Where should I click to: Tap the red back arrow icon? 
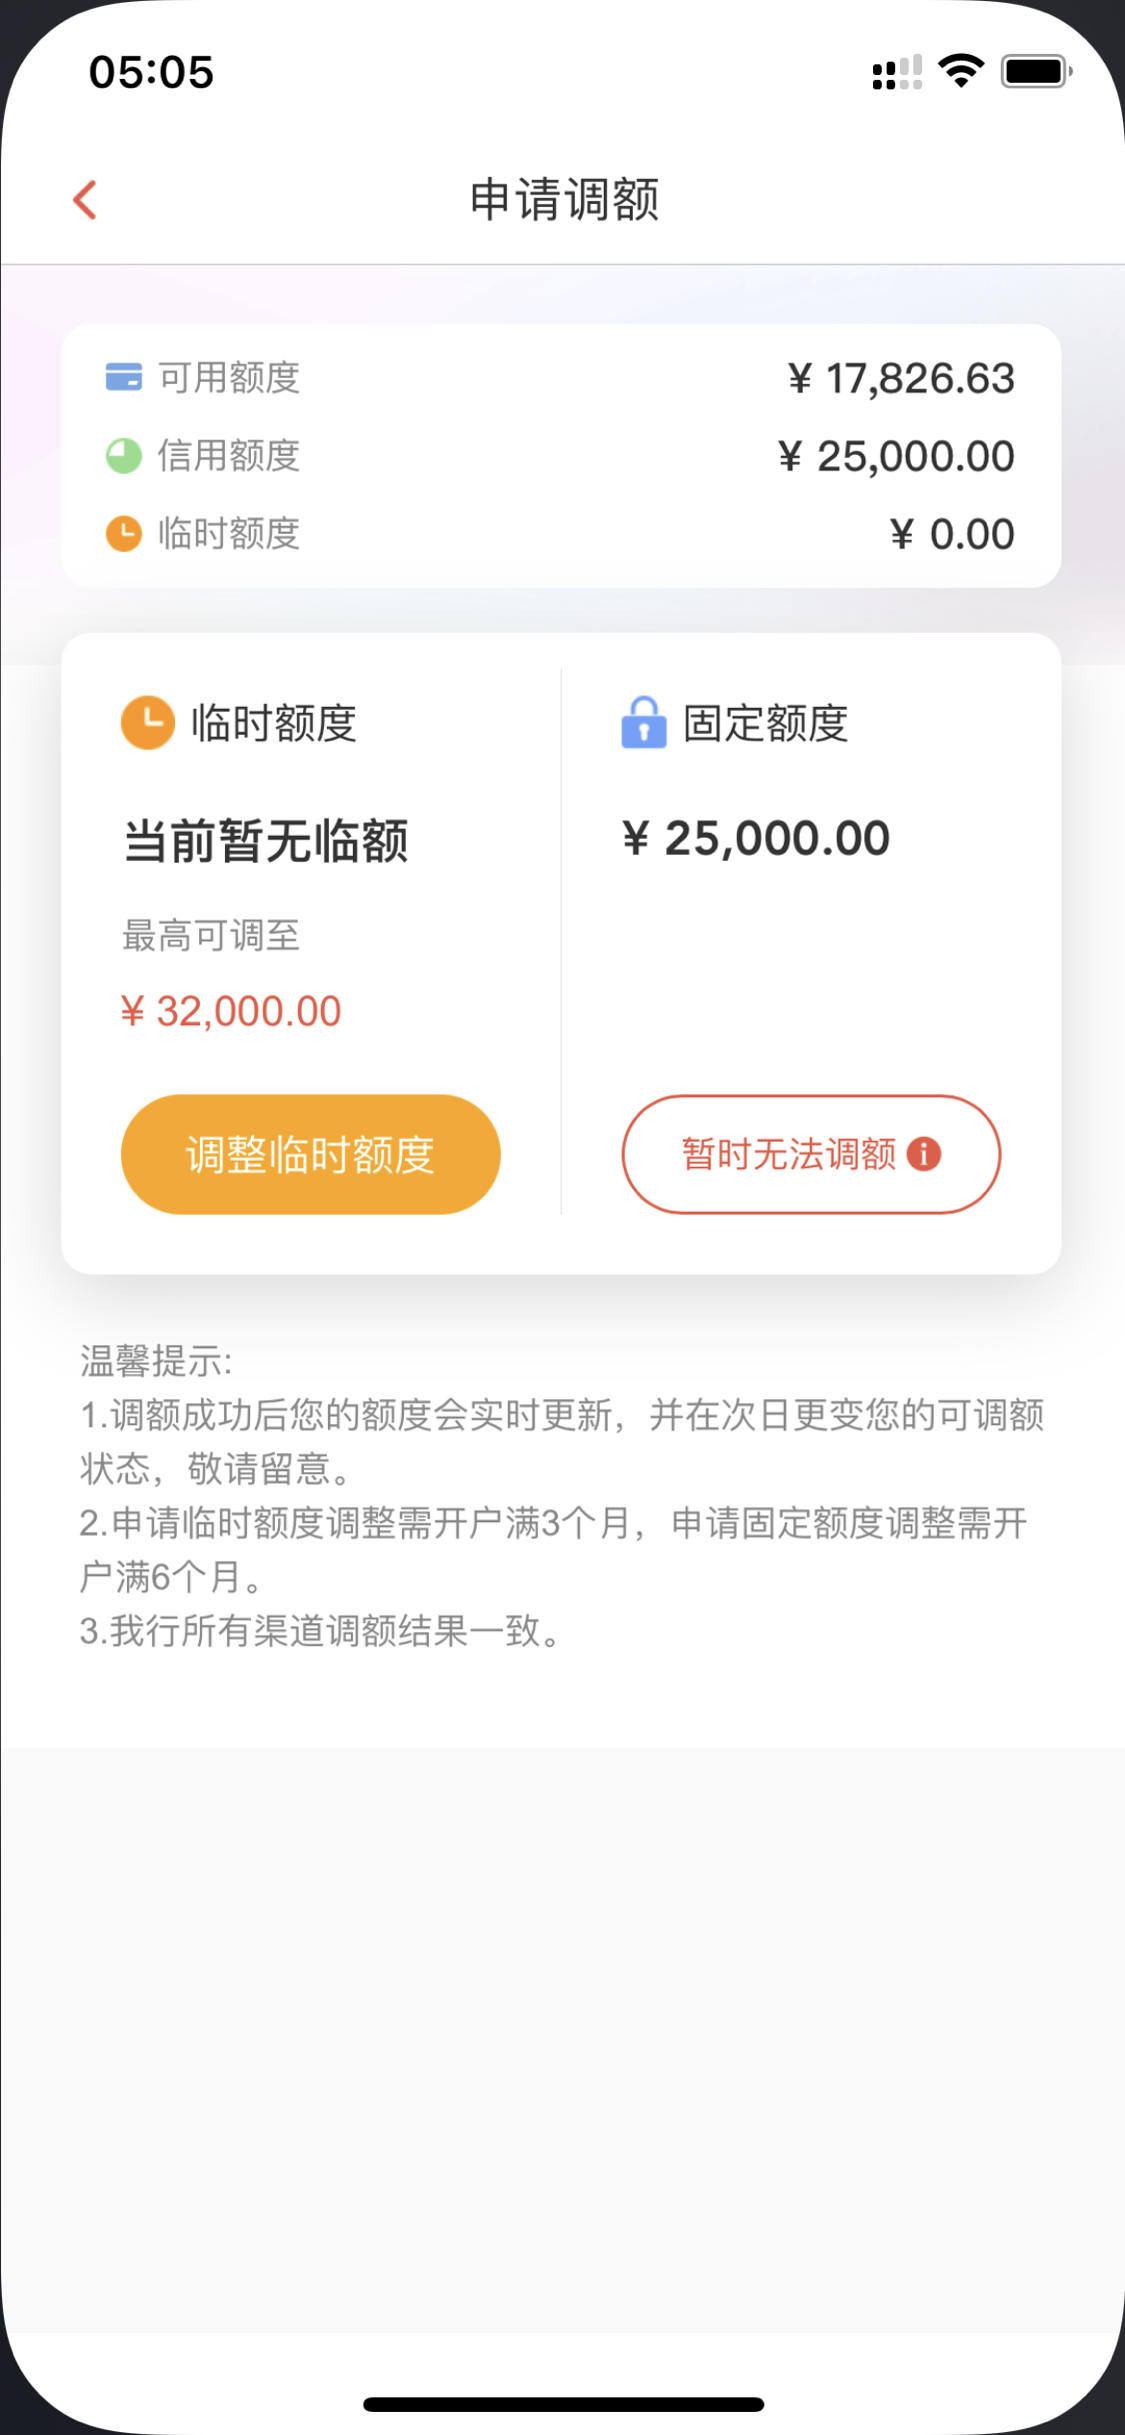pyautogui.click(x=85, y=199)
